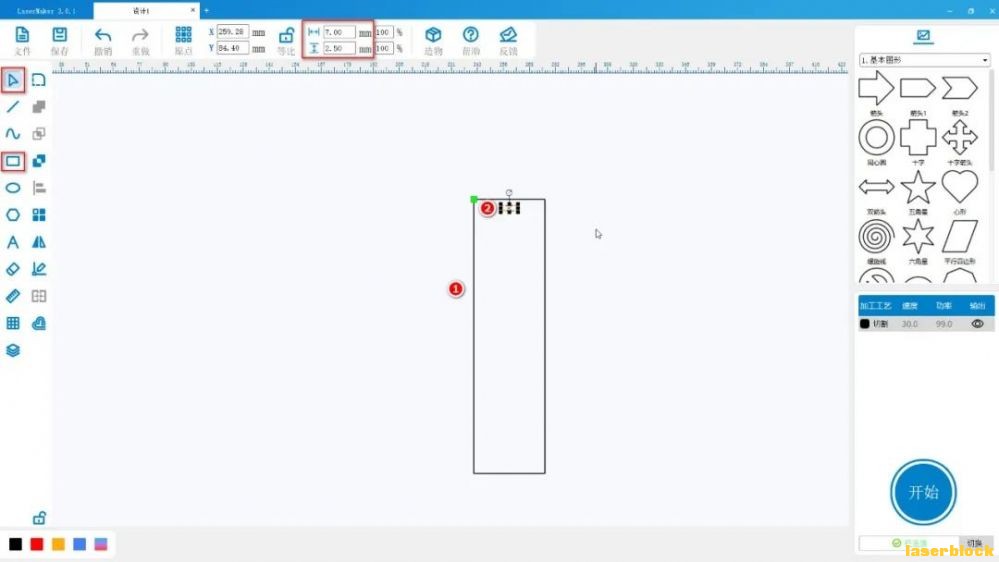Click the LaserMaker 3.0.1 title tab
The width and height of the screenshot is (999, 562).
[x=47, y=11]
